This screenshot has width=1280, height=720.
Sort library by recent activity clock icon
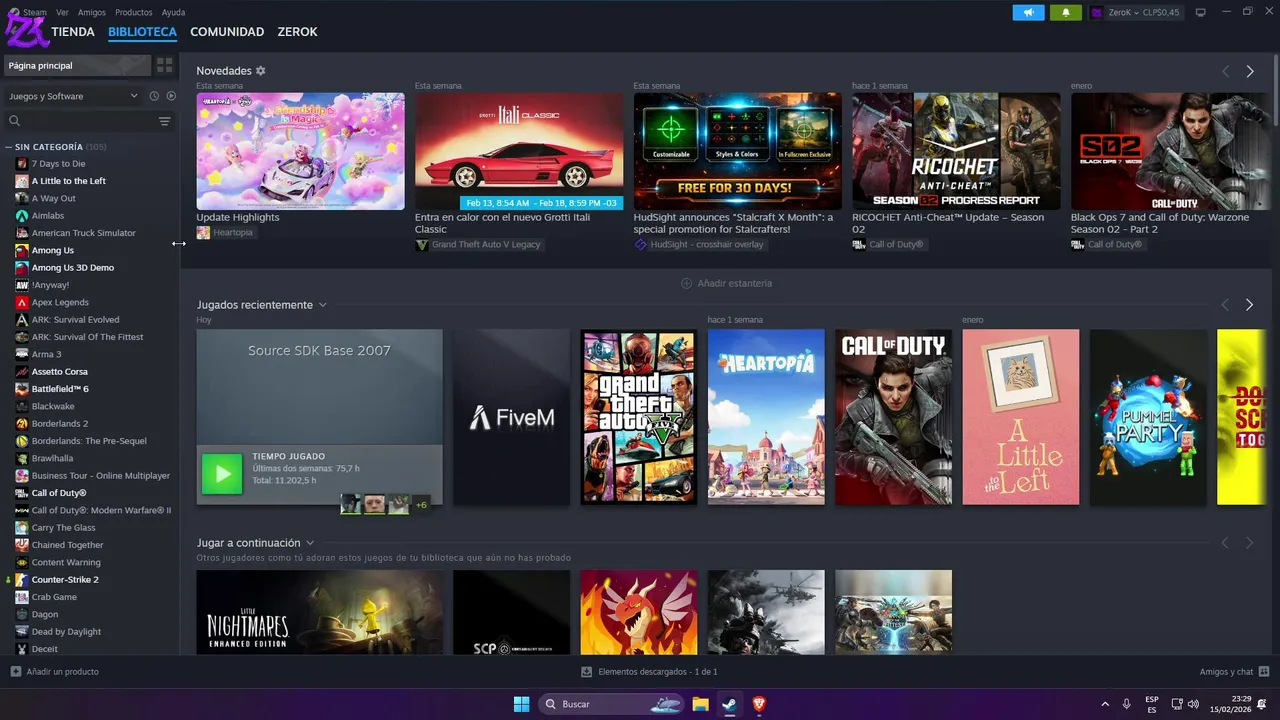pyautogui.click(x=154, y=96)
